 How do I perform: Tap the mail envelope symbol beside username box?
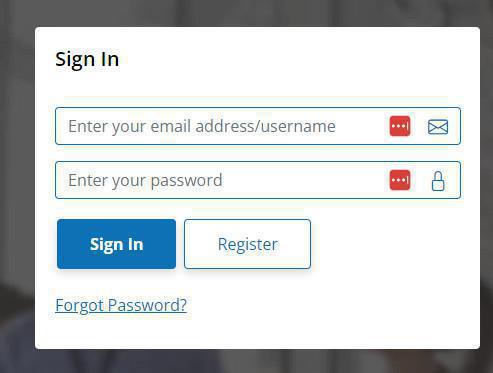[x=438, y=127]
